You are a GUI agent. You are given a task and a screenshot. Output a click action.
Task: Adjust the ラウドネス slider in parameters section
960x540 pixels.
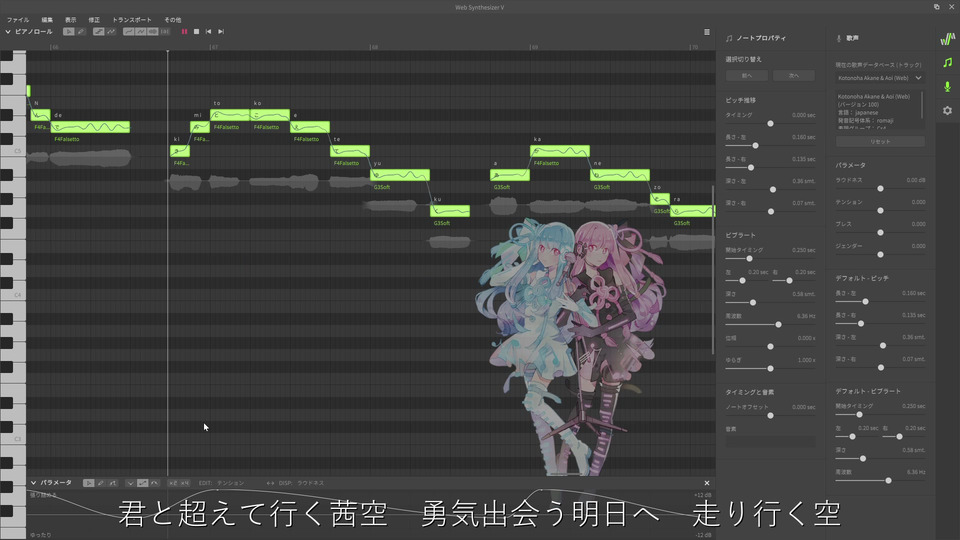tap(880, 189)
